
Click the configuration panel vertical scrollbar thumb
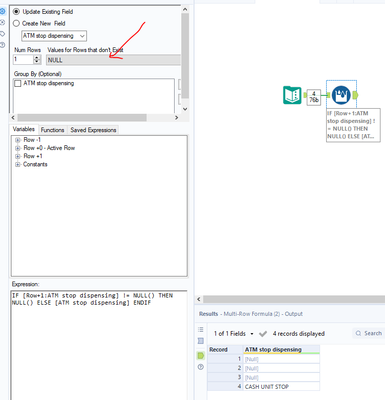(185, 56)
